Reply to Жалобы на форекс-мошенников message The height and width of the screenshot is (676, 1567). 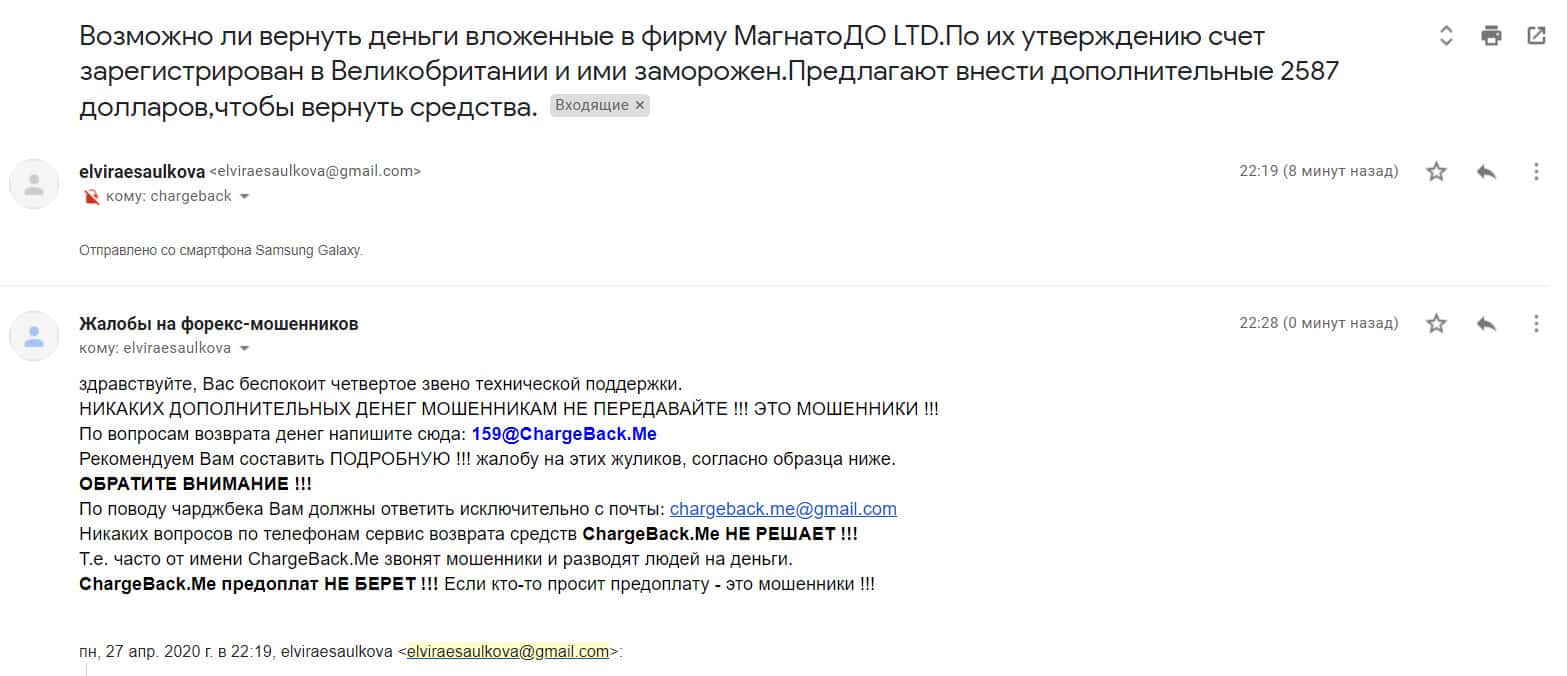pos(1486,324)
